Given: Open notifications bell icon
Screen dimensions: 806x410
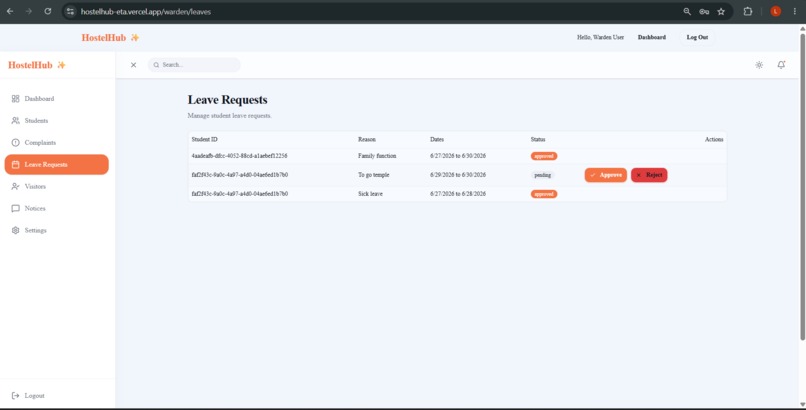Looking at the screenshot, I should pos(781,65).
